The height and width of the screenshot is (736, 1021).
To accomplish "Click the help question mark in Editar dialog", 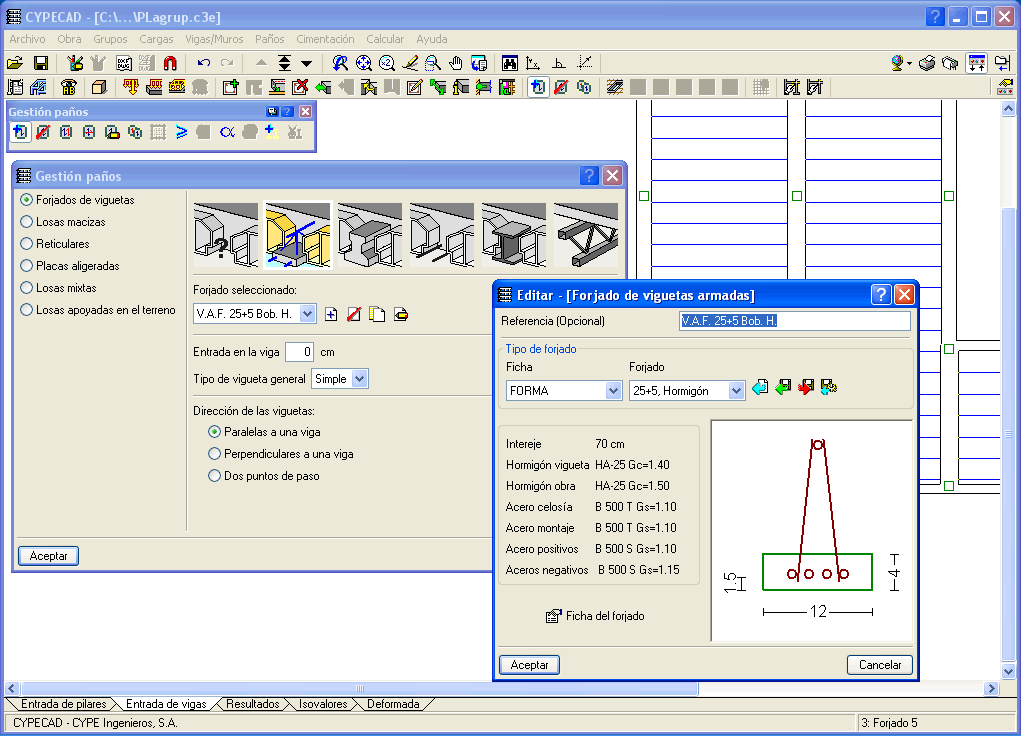I will coord(880,295).
